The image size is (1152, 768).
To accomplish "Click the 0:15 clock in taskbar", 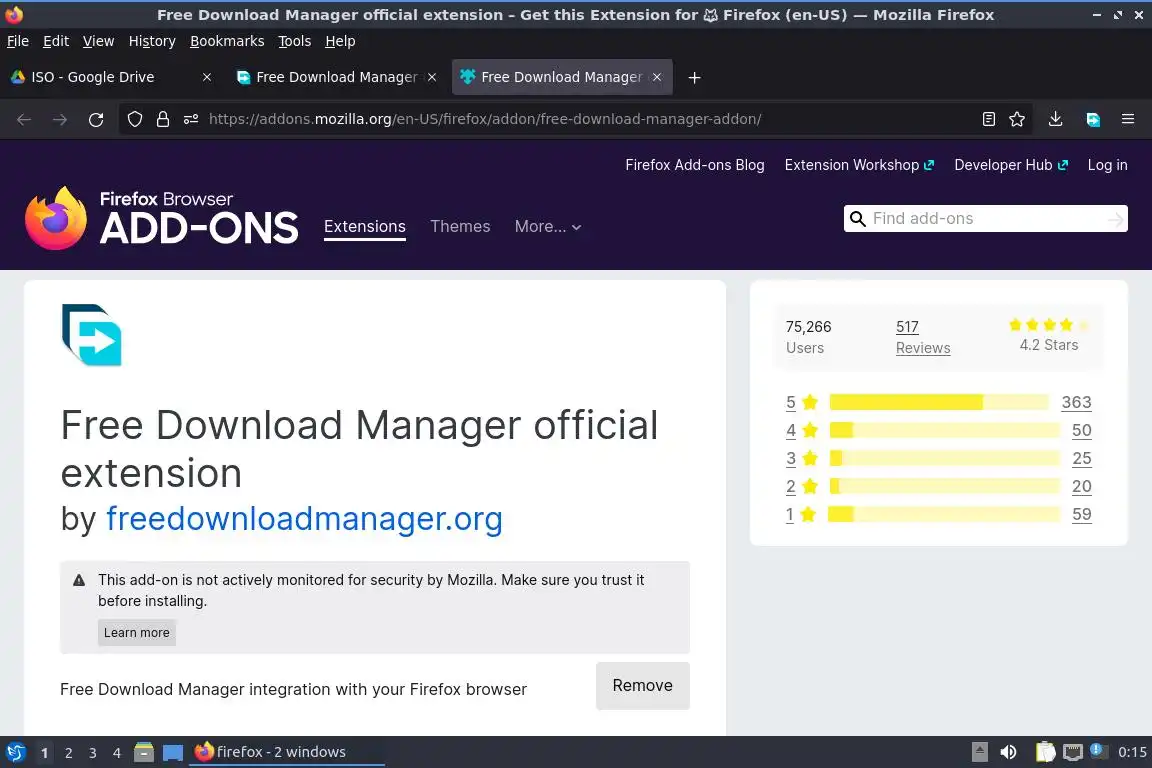I will point(1132,752).
